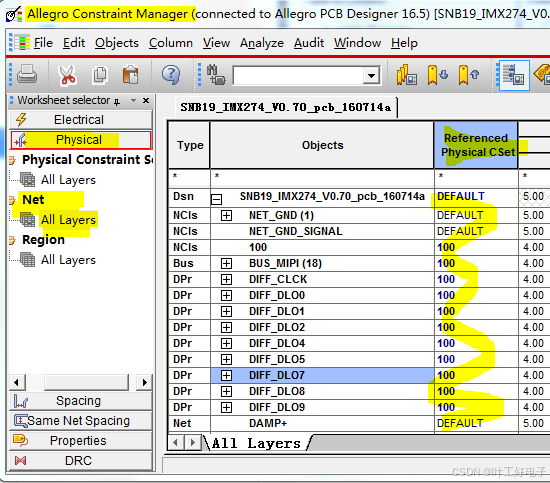The height and width of the screenshot is (483, 550).
Task: Select the Physical worksheet button
Action: click(x=81, y=140)
